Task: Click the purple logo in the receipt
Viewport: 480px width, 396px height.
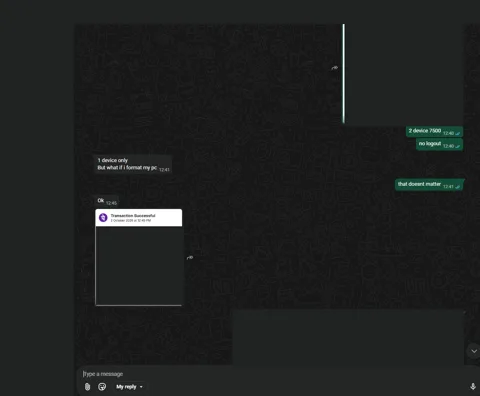Action: (x=103, y=218)
